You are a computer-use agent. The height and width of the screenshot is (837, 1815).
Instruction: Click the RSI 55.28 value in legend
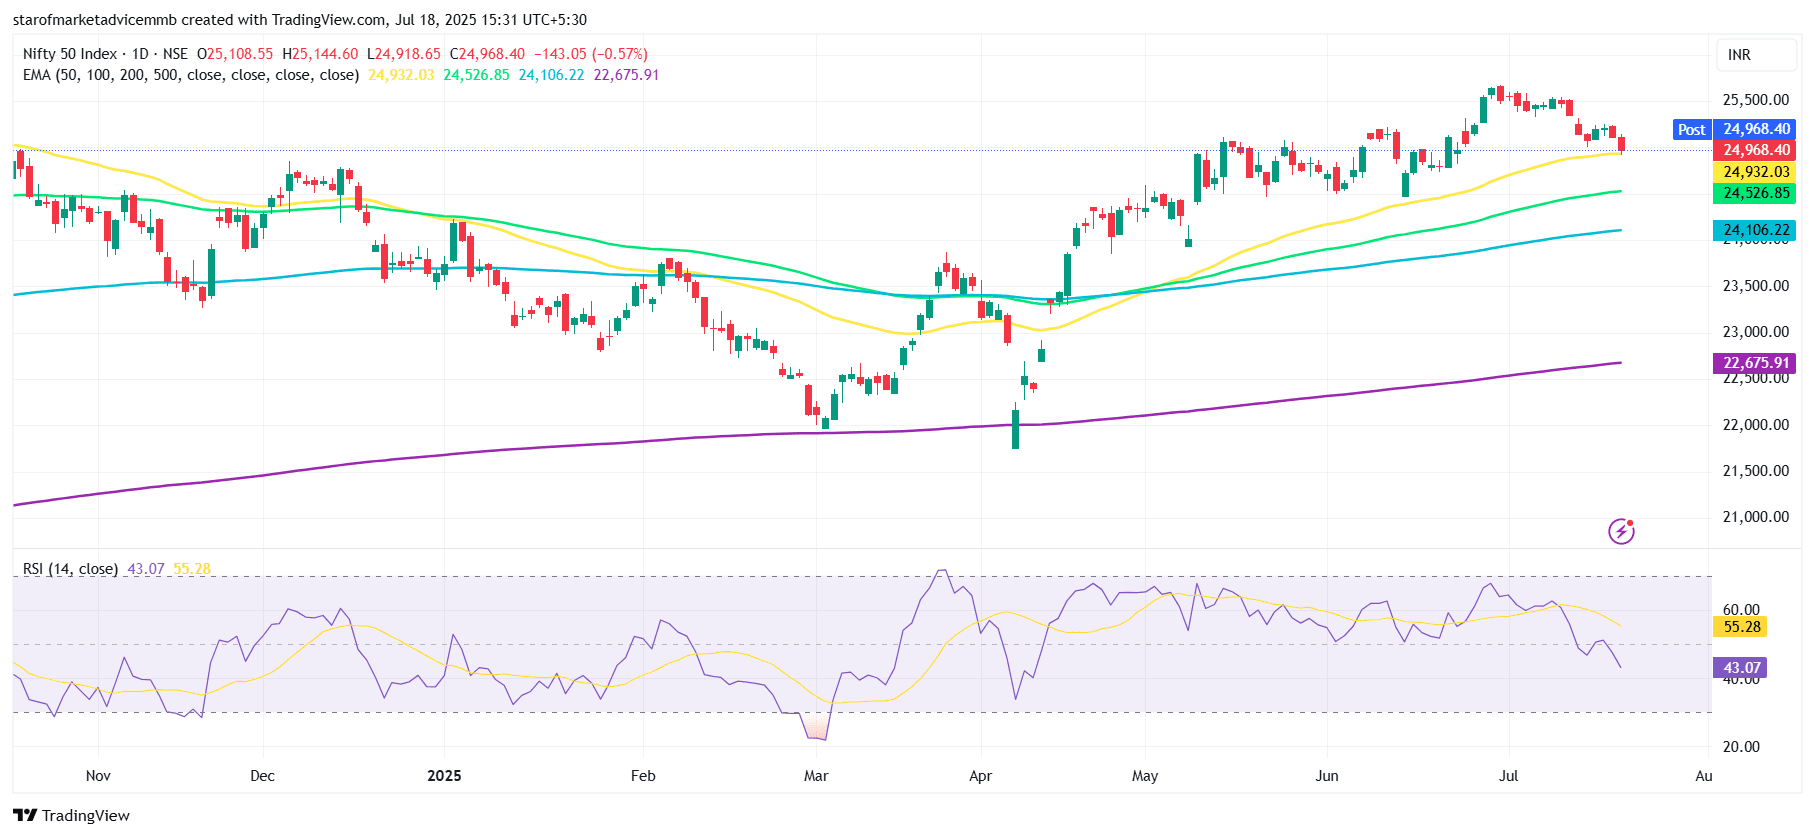pos(192,569)
